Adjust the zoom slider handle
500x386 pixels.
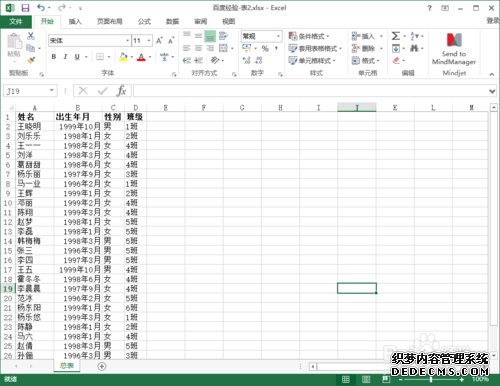point(431,379)
